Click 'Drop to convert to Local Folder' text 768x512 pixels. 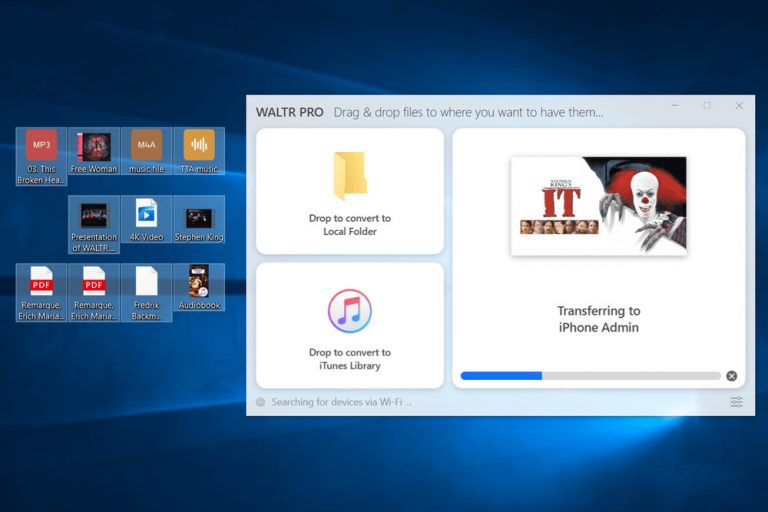click(x=350, y=225)
